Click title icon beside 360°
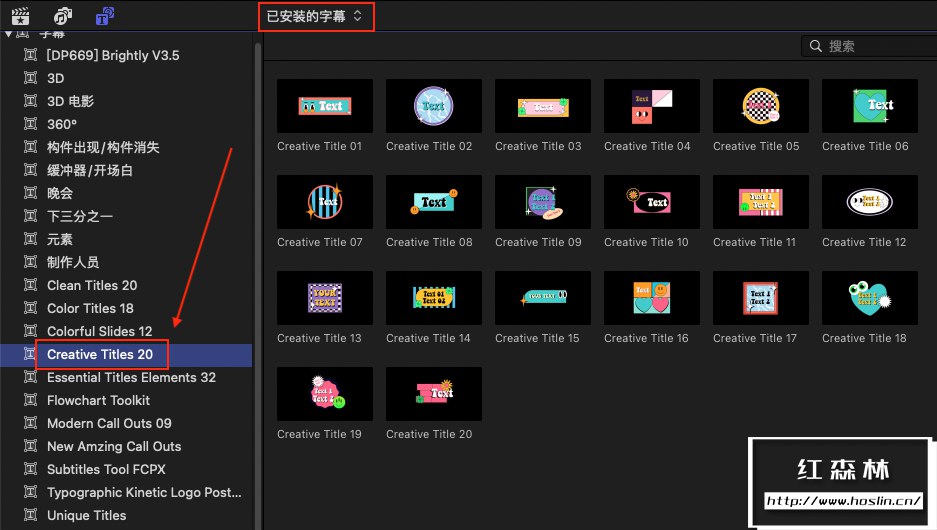Viewport: 937px width, 530px height. [30, 124]
